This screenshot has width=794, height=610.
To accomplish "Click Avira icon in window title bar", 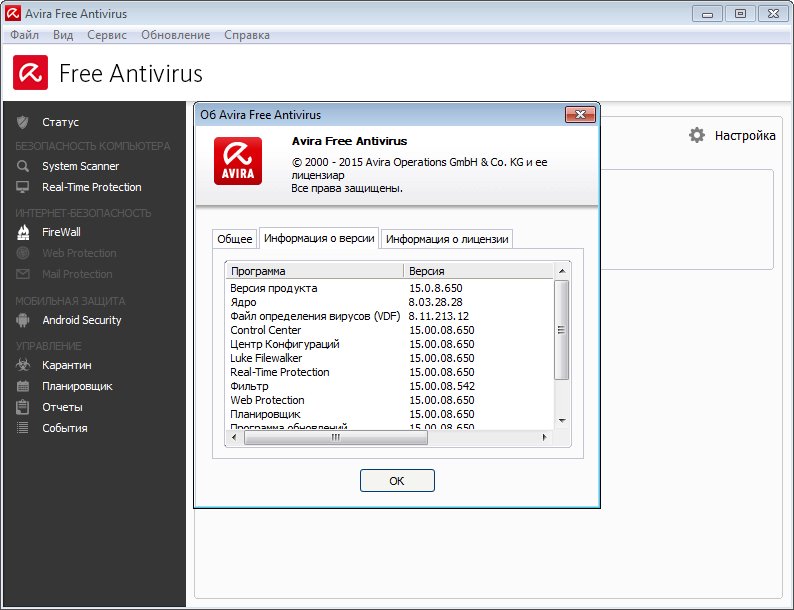I will (x=13, y=13).
